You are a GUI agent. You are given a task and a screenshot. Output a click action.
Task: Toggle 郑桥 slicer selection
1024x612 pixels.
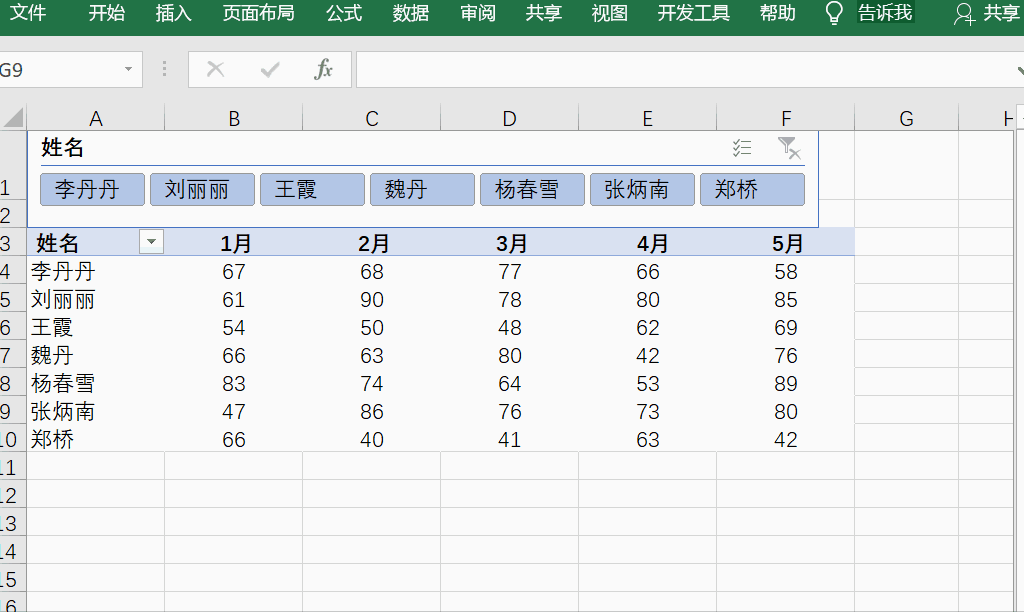[752, 189]
